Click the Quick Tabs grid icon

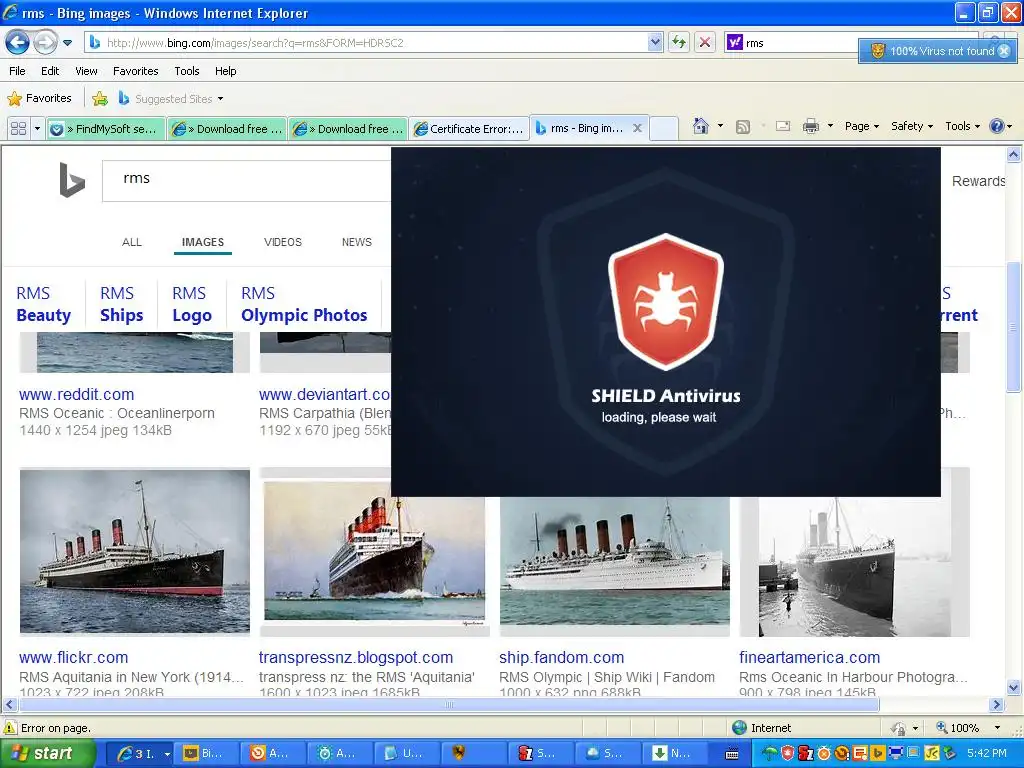pyautogui.click(x=18, y=129)
